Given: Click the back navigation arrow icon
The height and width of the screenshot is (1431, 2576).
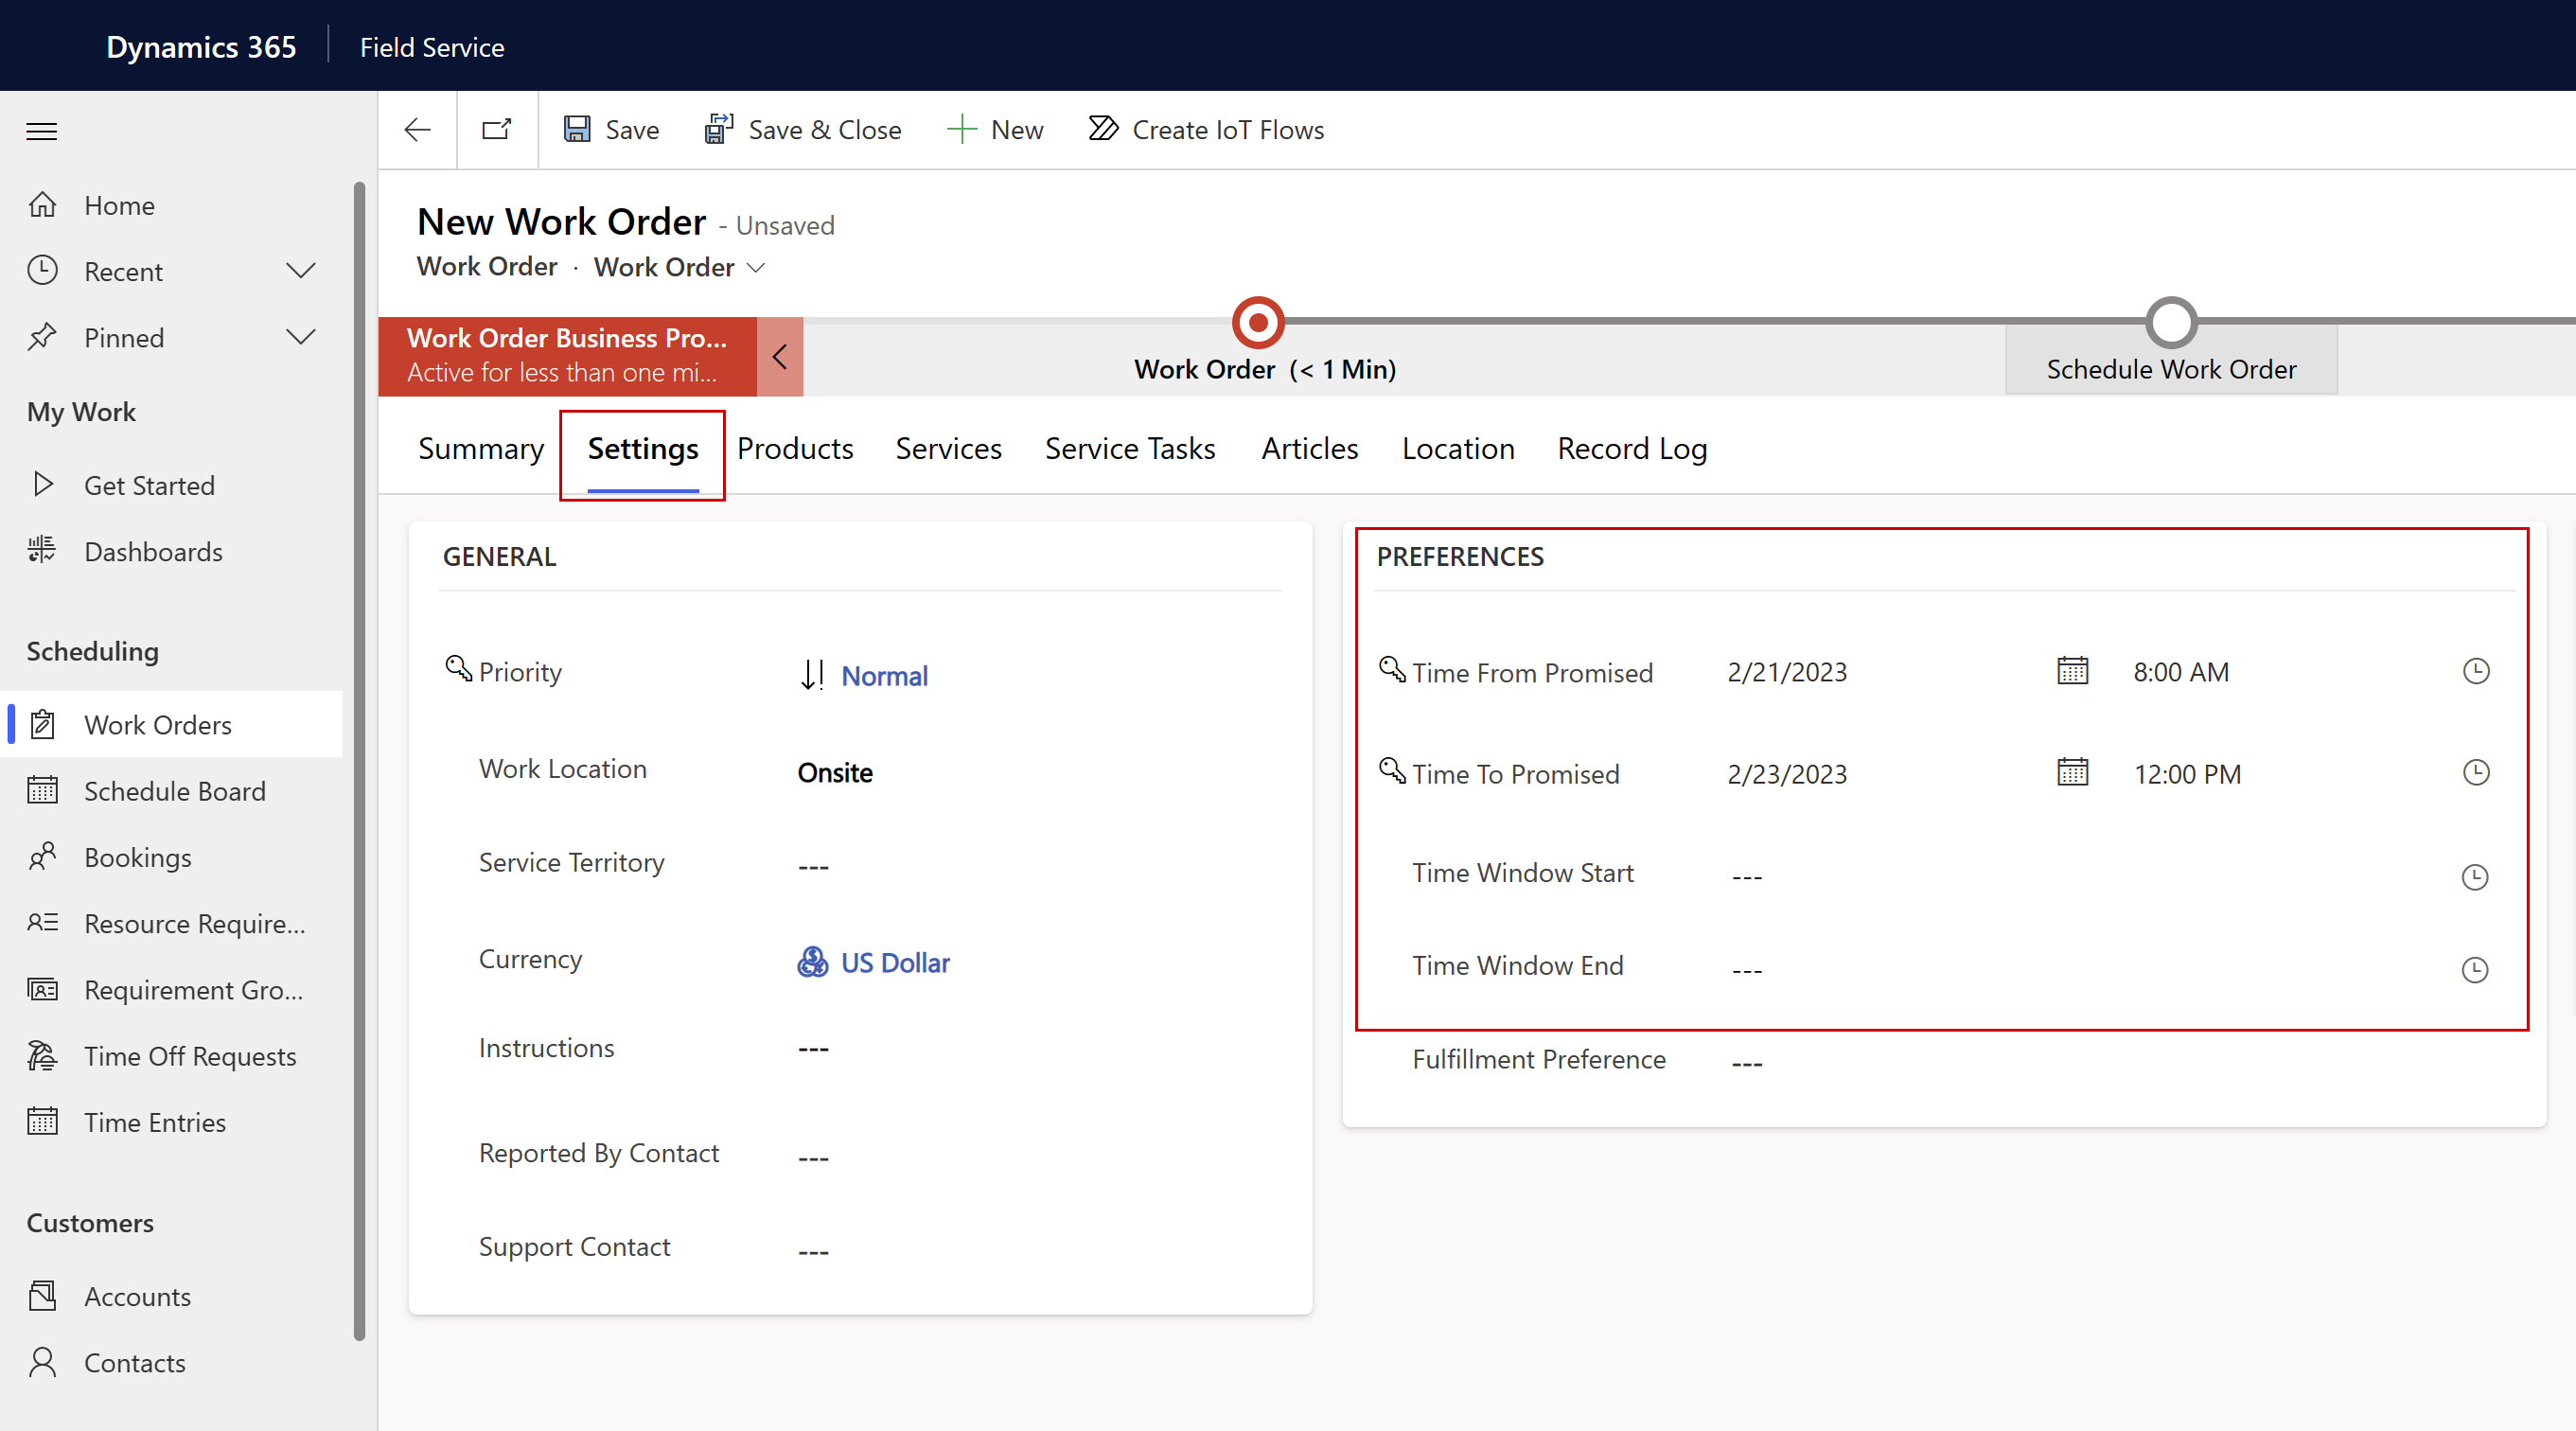Looking at the screenshot, I should 415,129.
